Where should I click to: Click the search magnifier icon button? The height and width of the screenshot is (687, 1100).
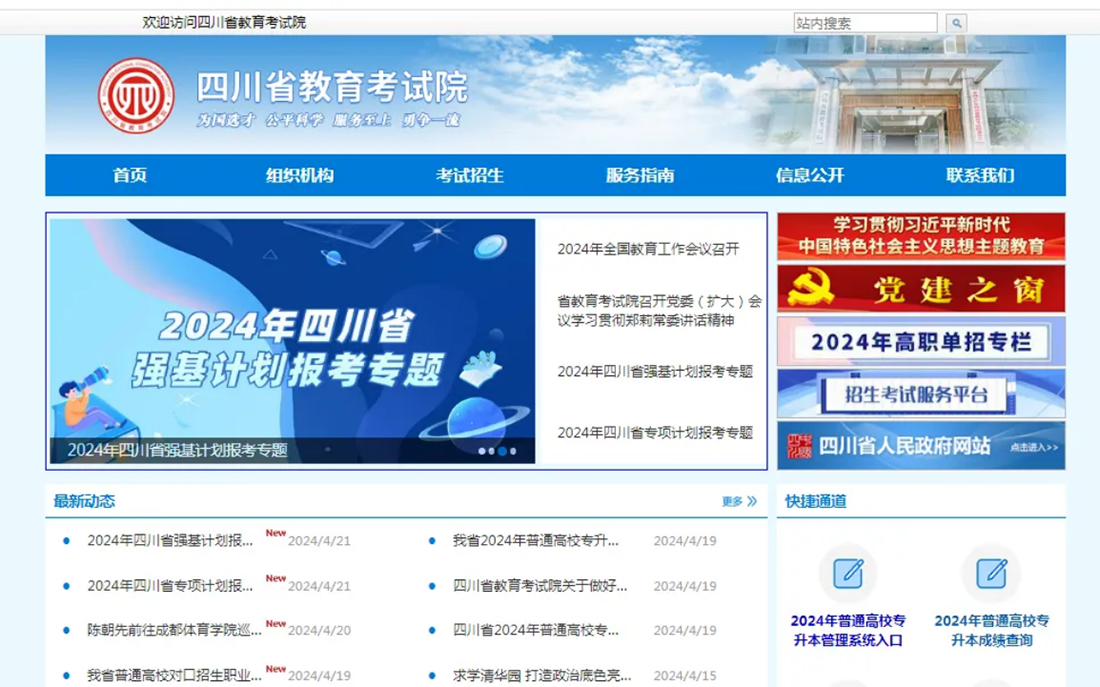click(x=956, y=23)
